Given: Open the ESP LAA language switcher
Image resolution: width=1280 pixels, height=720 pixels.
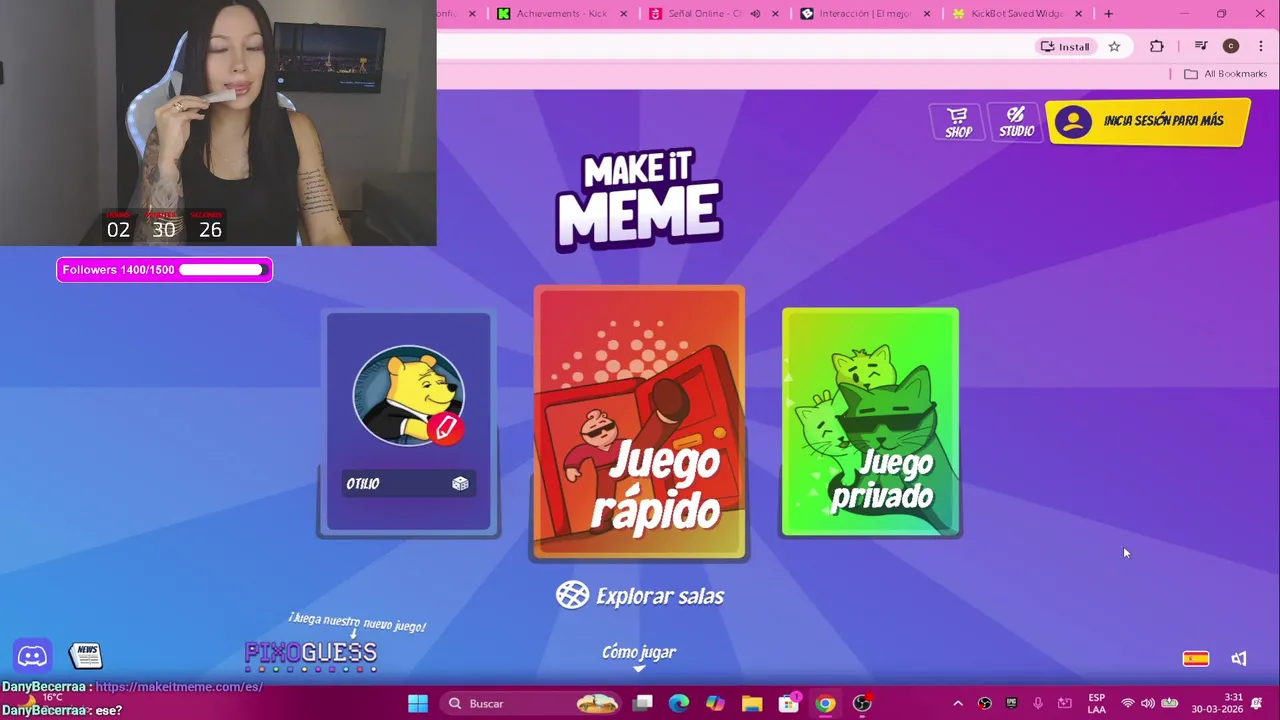Looking at the screenshot, I should (x=1097, y=703).
